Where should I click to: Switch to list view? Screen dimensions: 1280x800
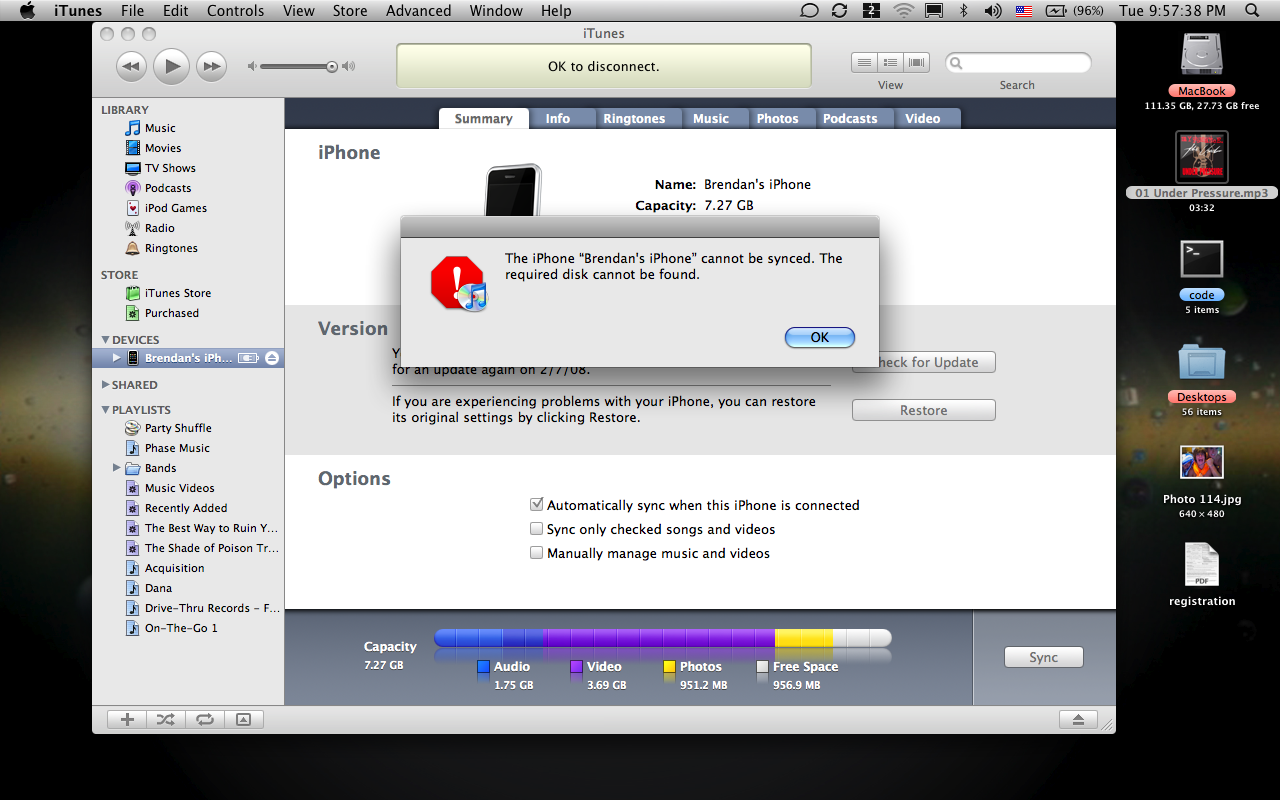864,62
